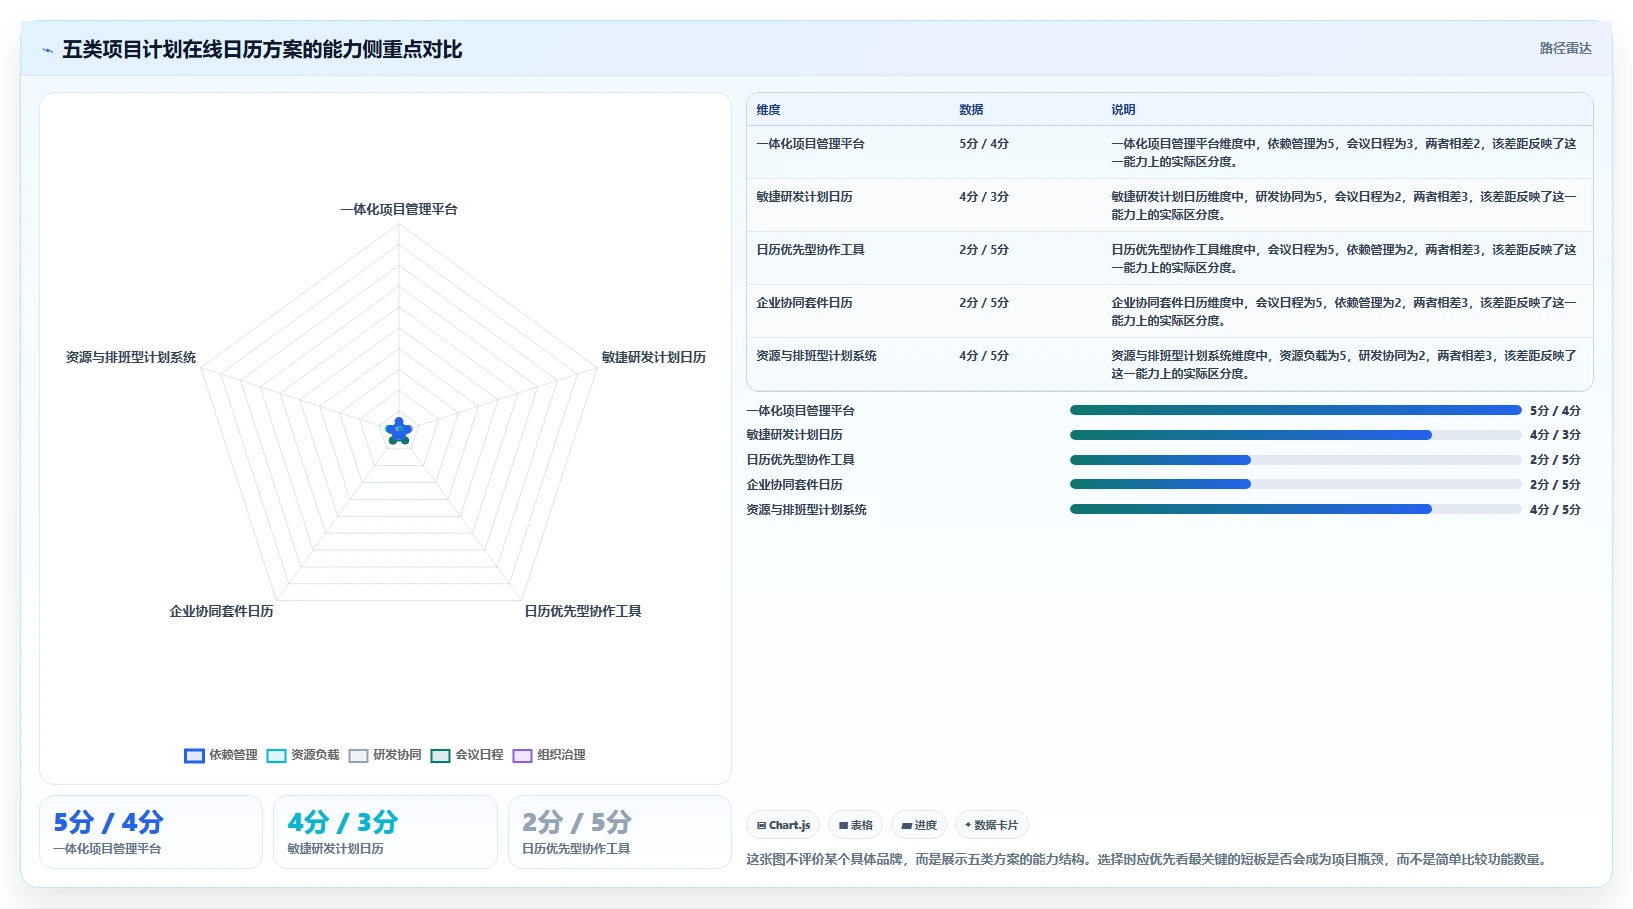Click page title 五类项目计划在线日历方案的能力侧重点对比

(x=262, y=49)
